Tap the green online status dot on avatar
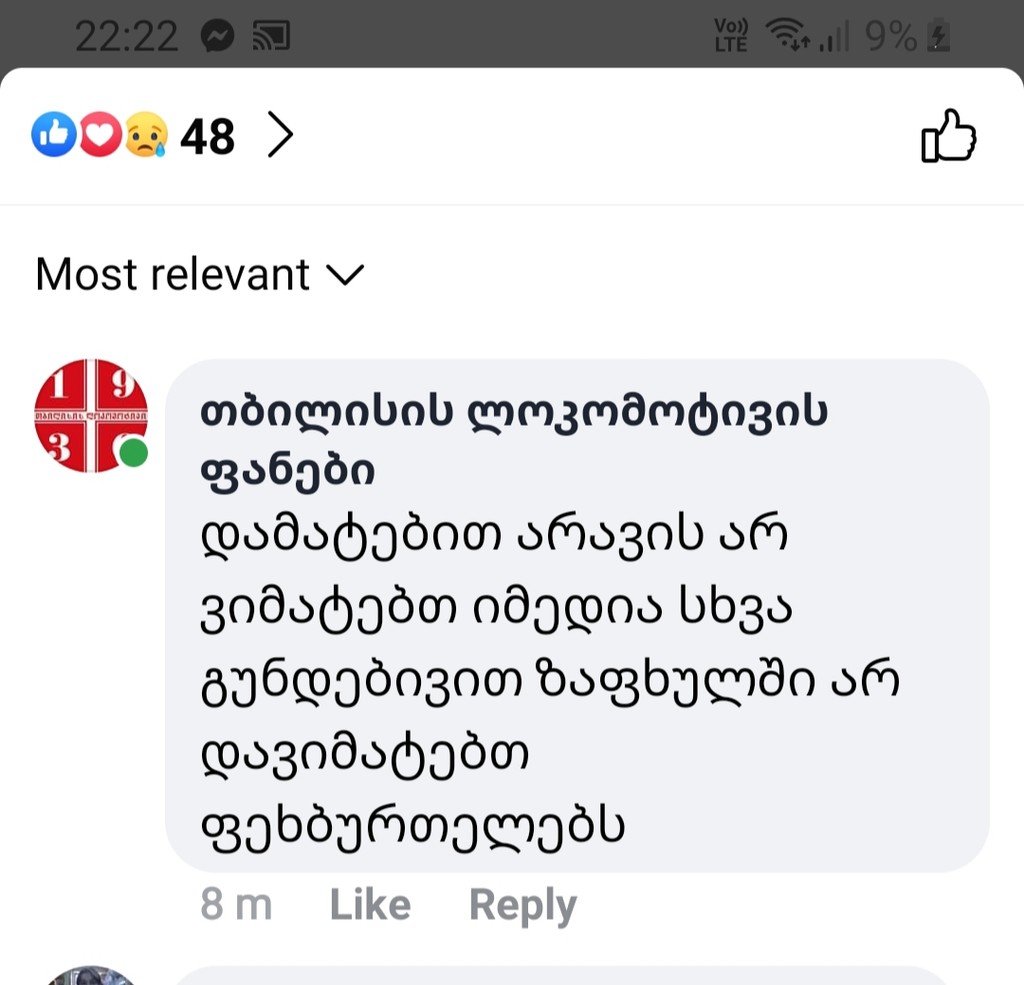 coord(134,453)
